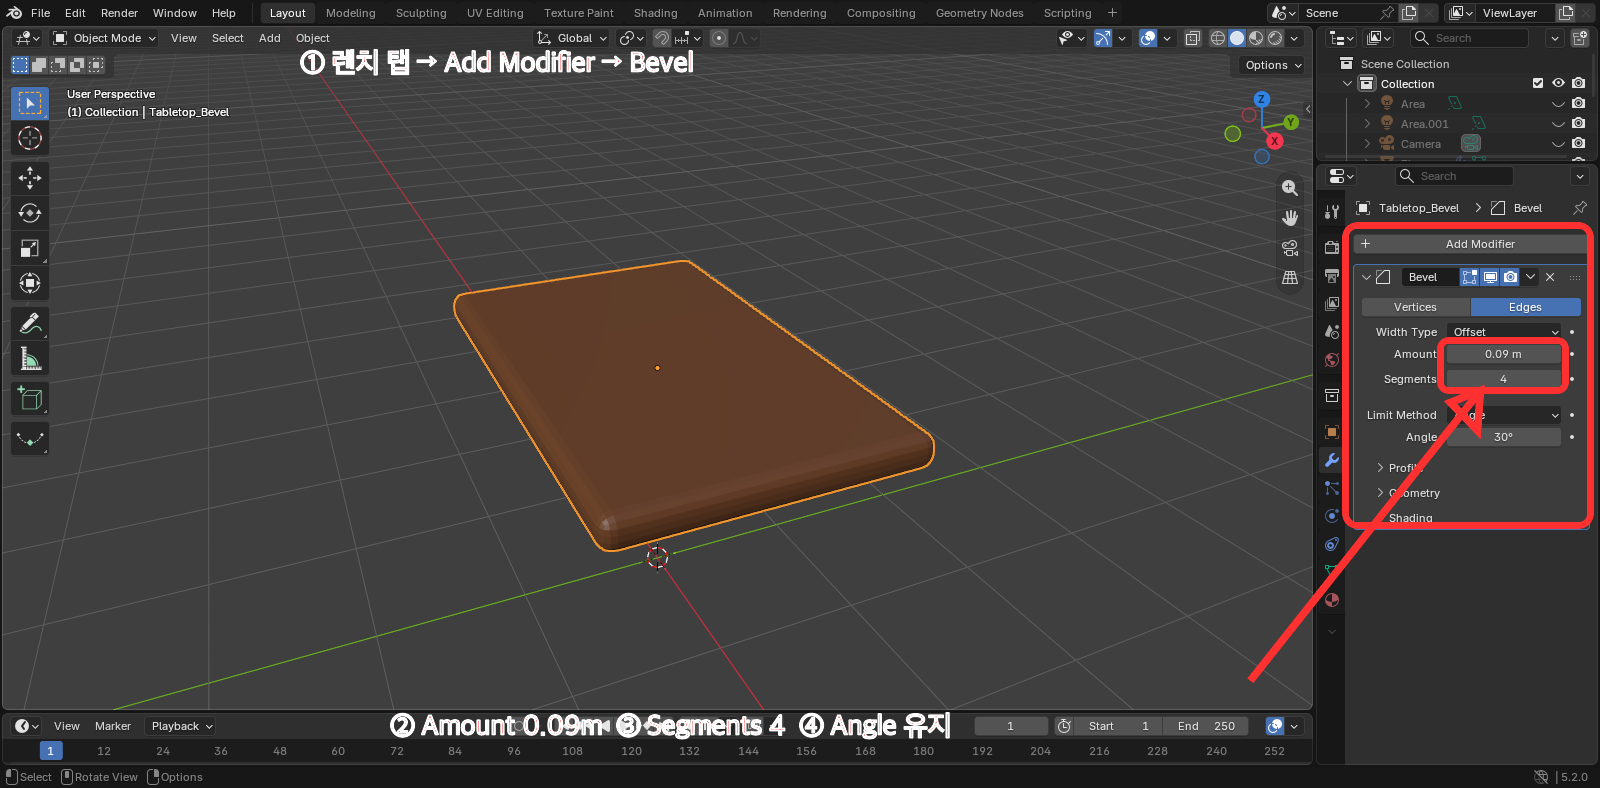Remove the Bevel modifier with X
Viewport: 1600px width, 788px height.
pyautogui.click(x=1550, y=277)
